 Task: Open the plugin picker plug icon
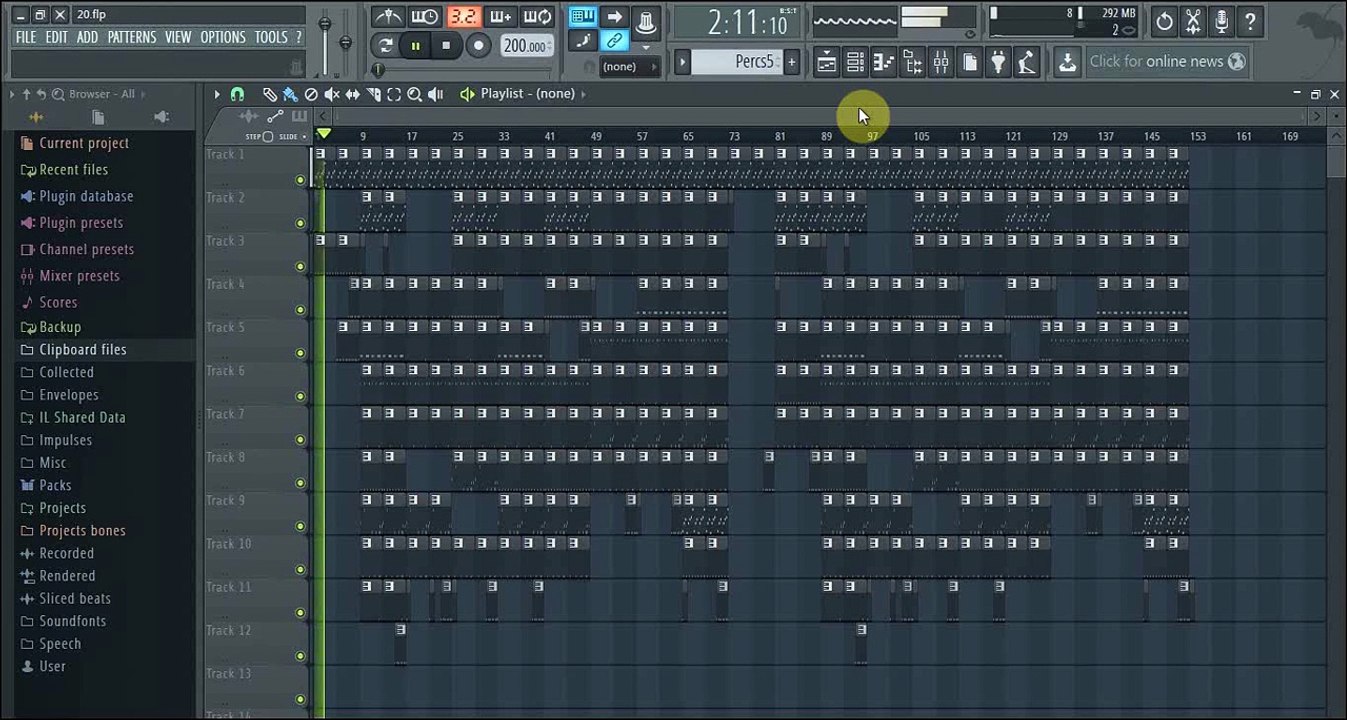point(998,62)
